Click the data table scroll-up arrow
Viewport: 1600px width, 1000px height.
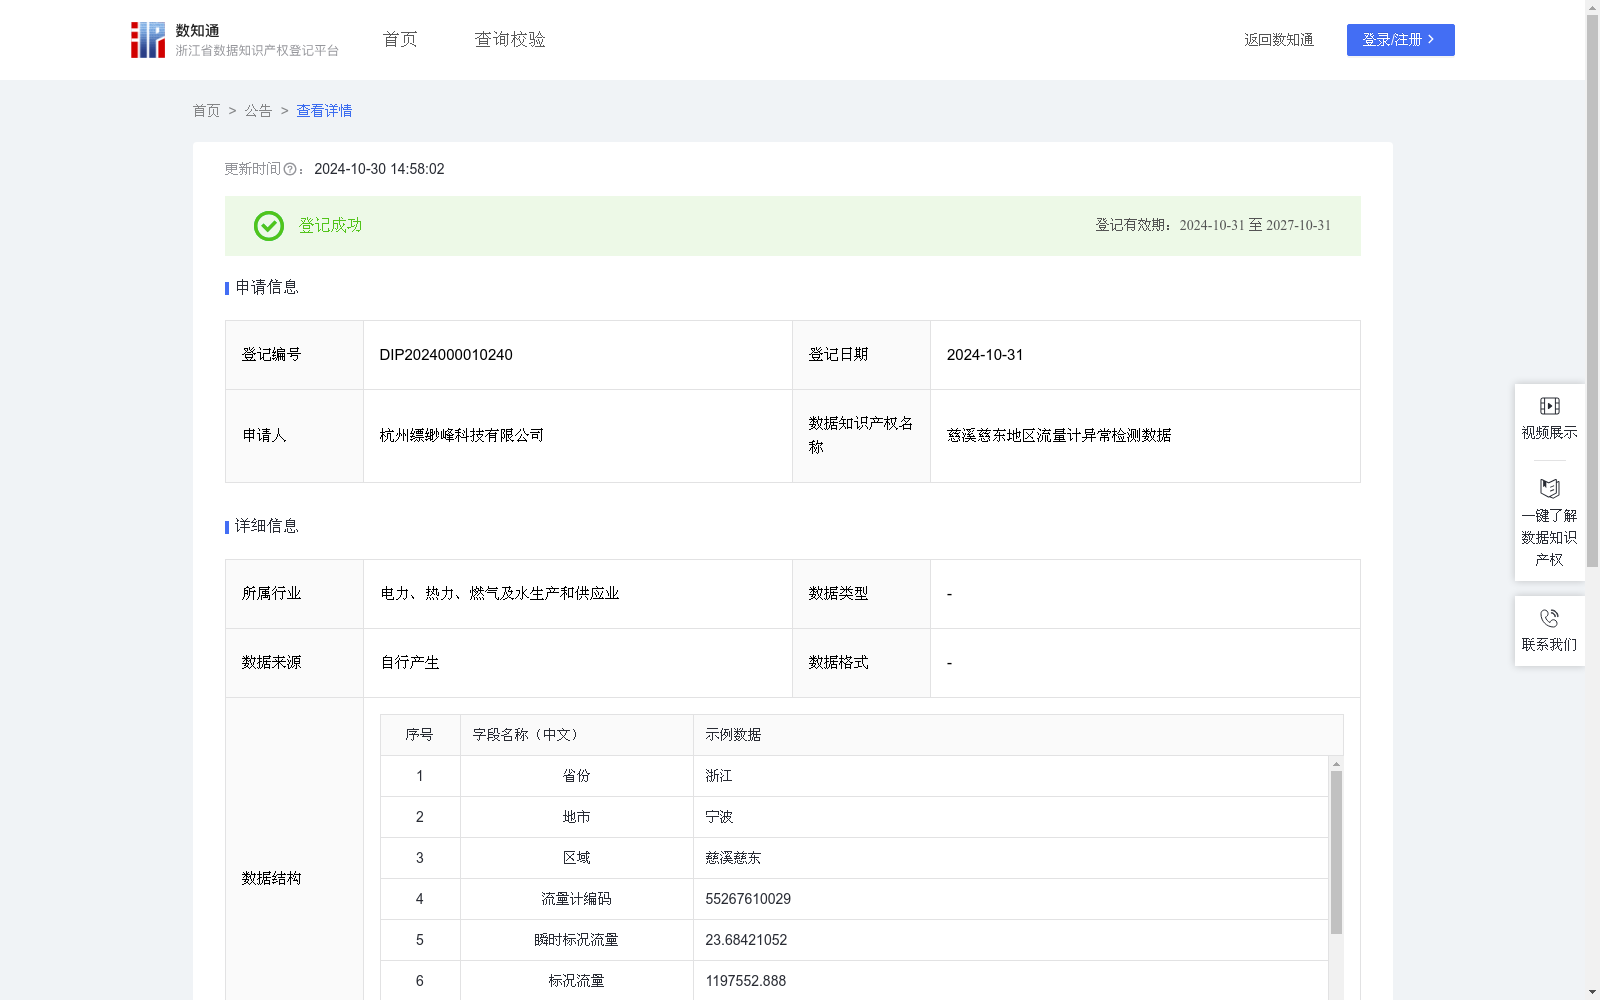coord(1336,764)
